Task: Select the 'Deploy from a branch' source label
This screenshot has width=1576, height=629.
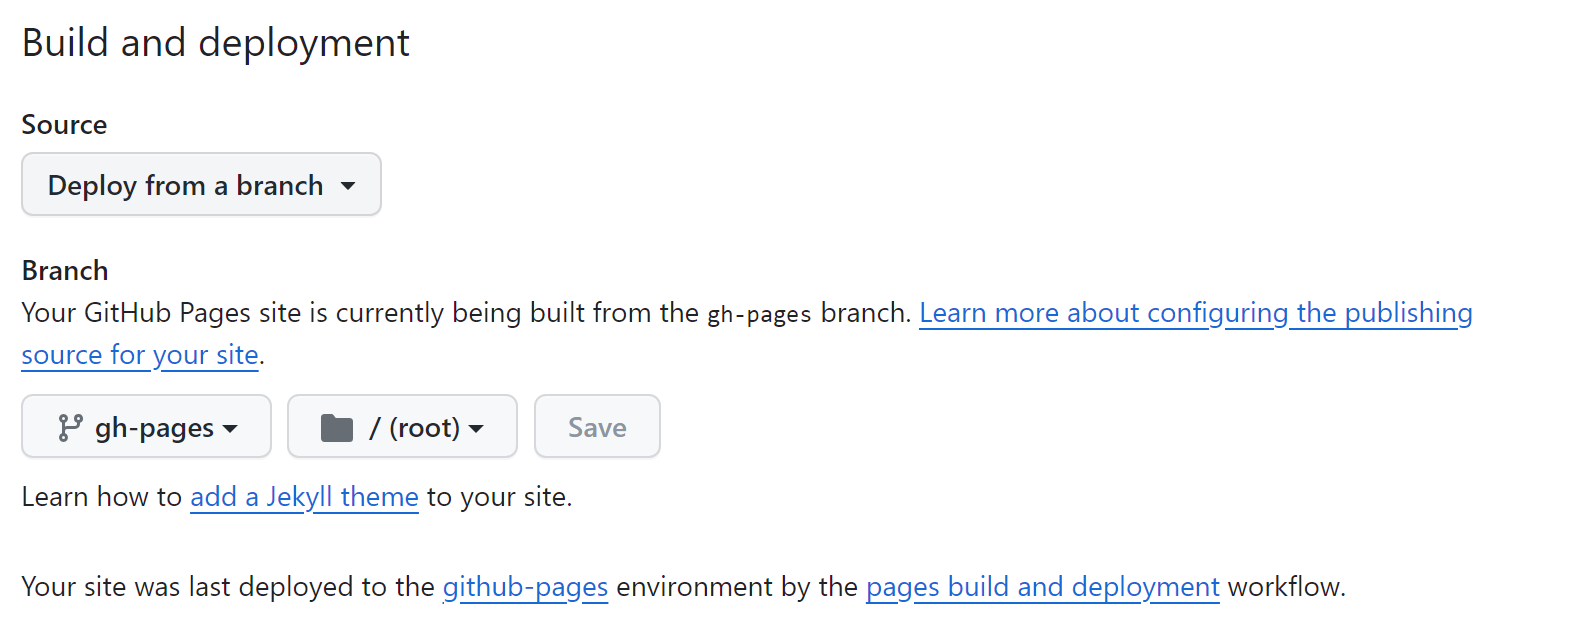Action: click(185, 186)
